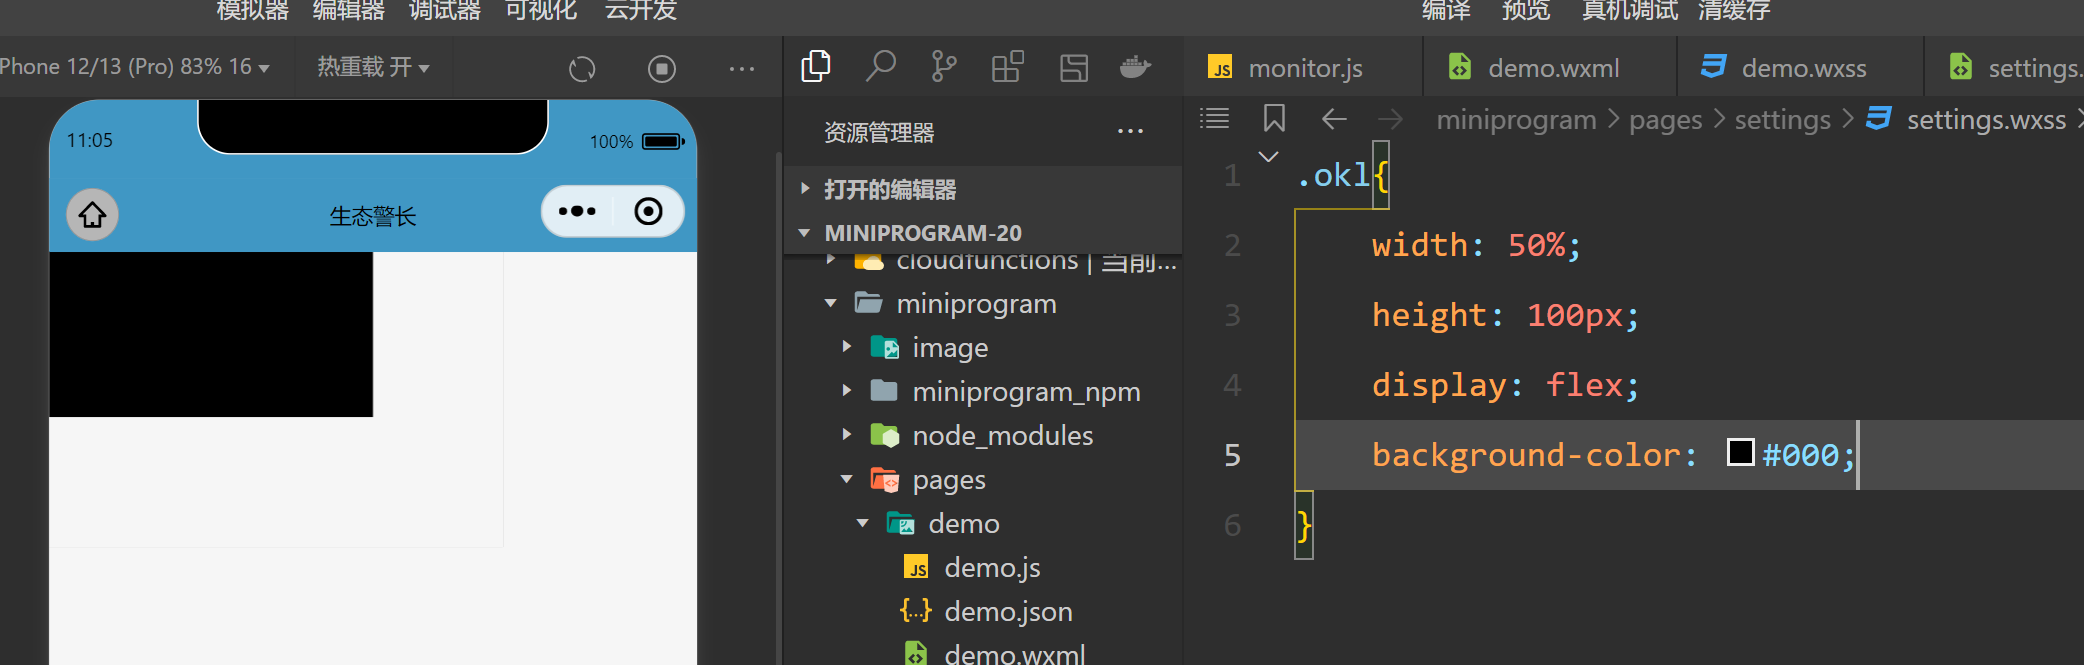Open the demo.json file
Viewport: 2084px width, 665px height.
[x=1008, y=611]
